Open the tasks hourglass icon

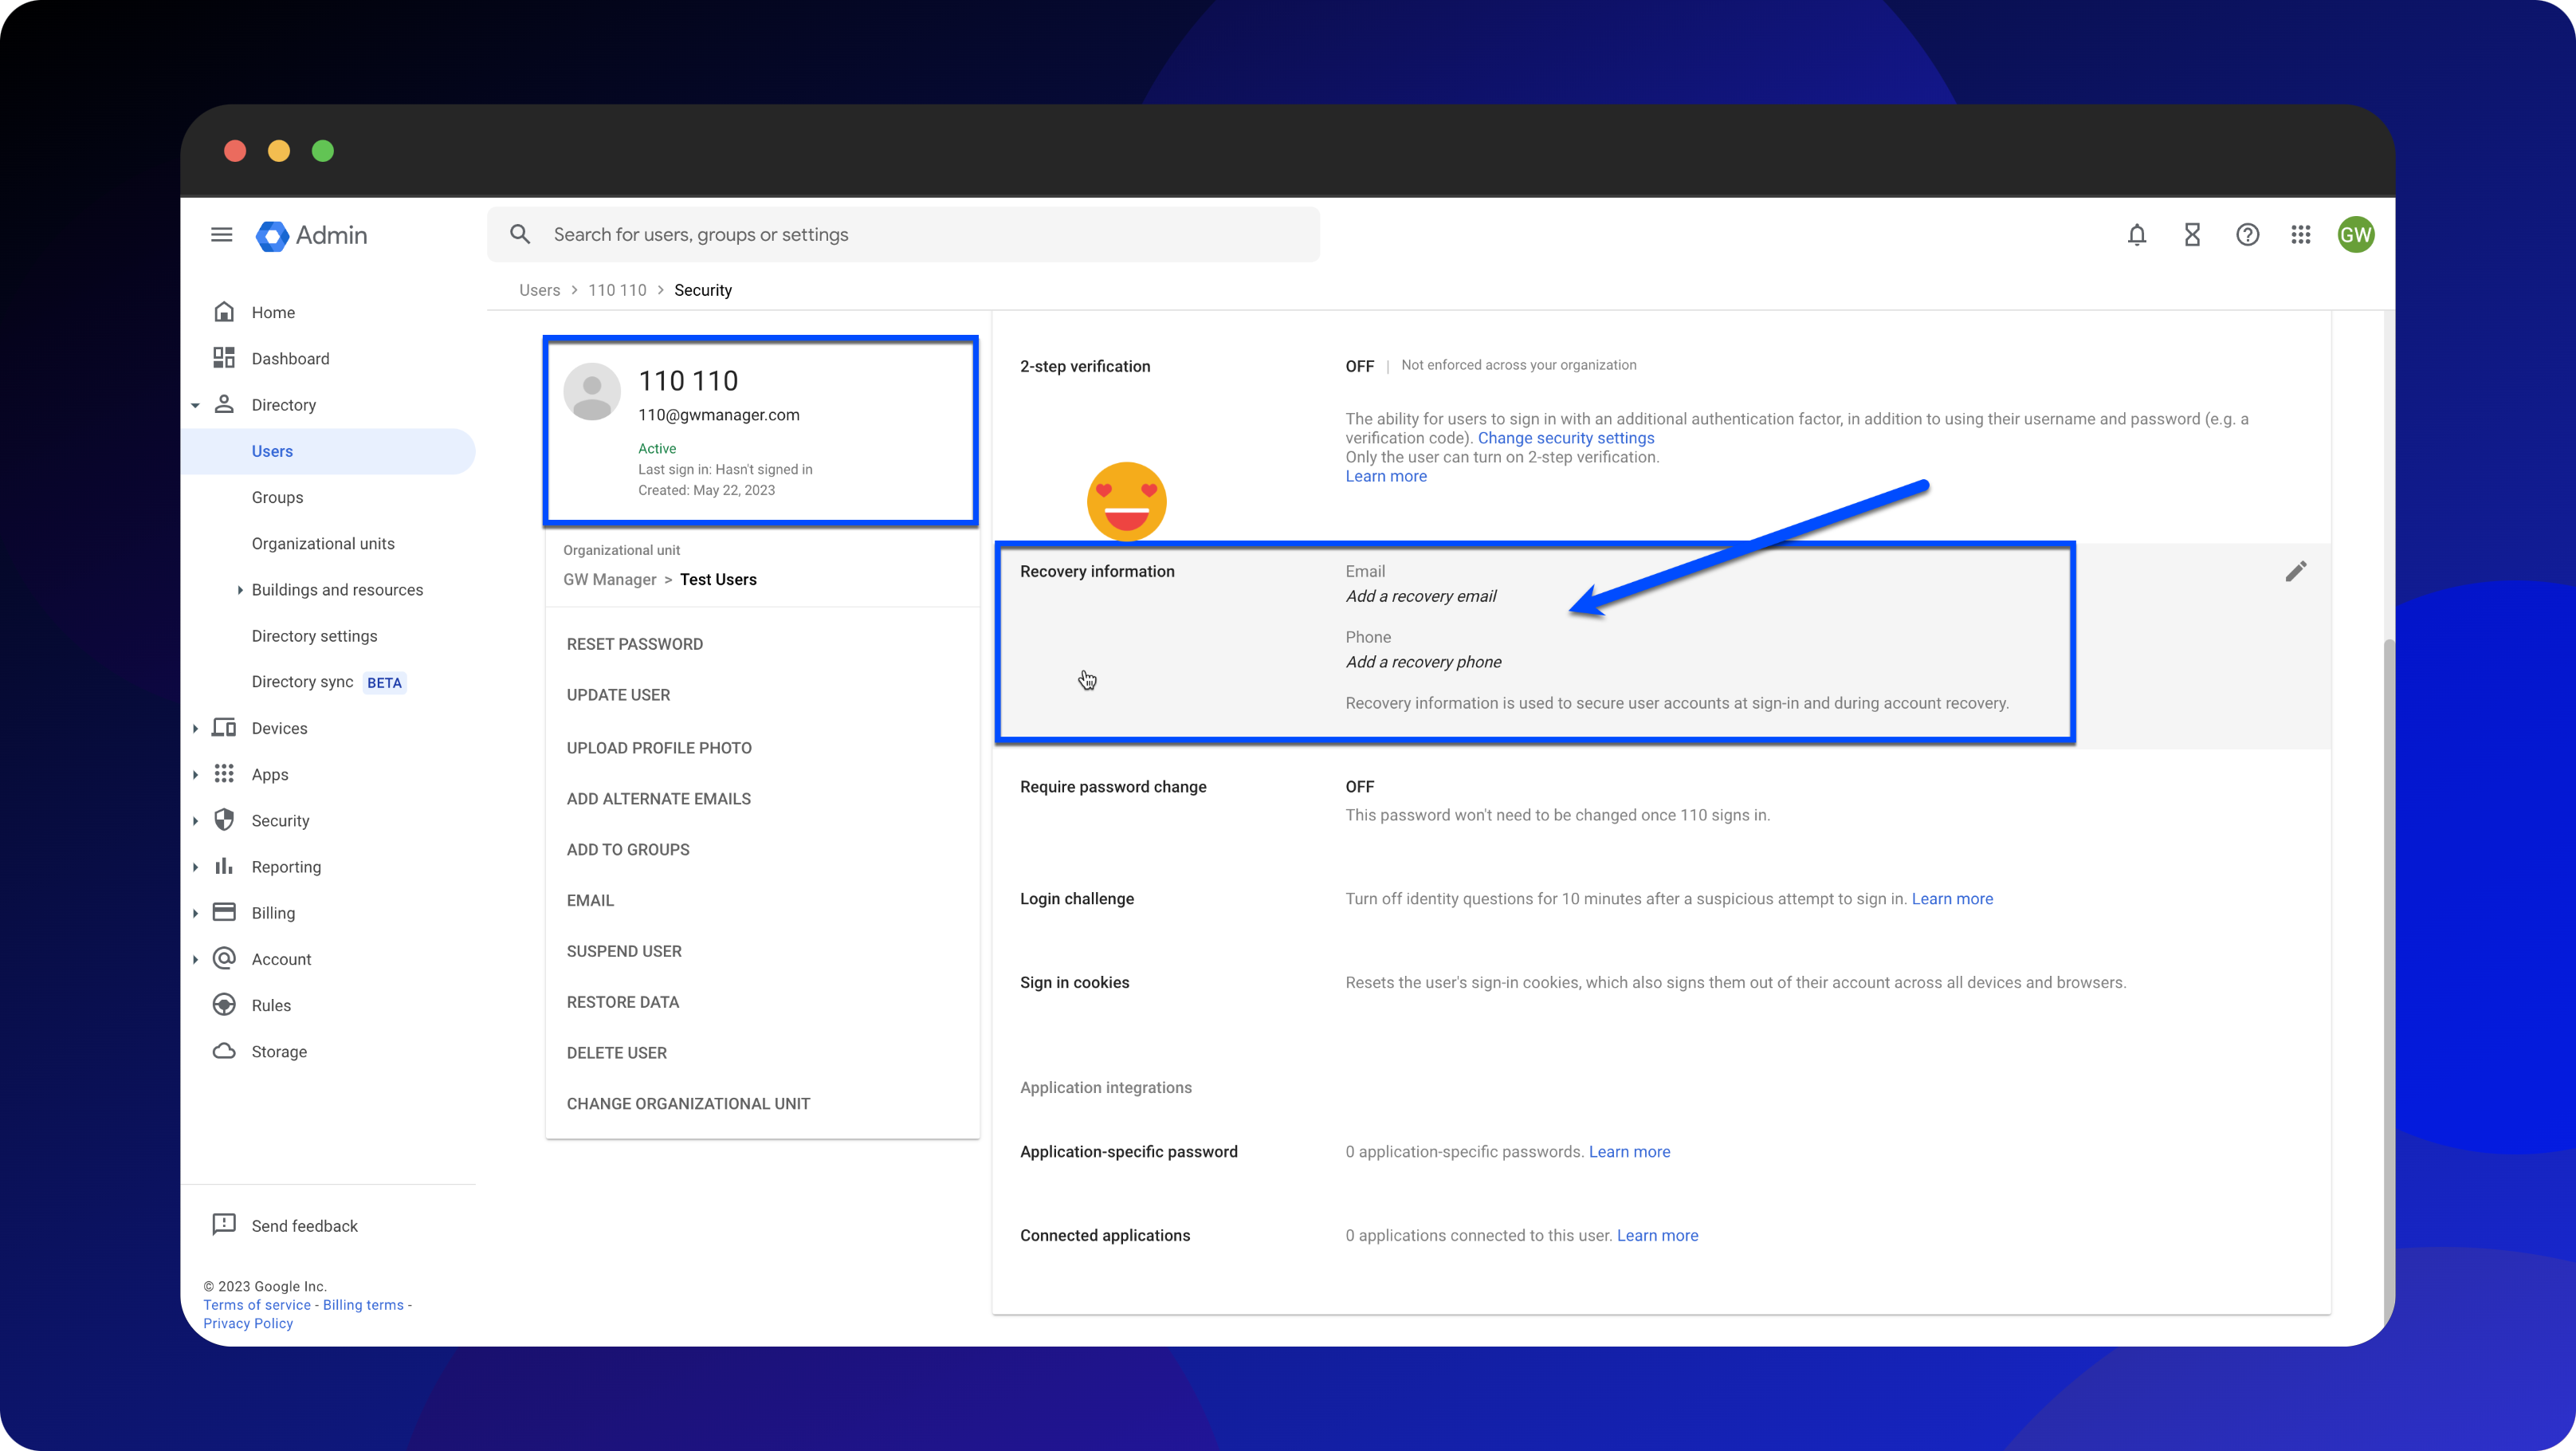[x=2192, y=235]
